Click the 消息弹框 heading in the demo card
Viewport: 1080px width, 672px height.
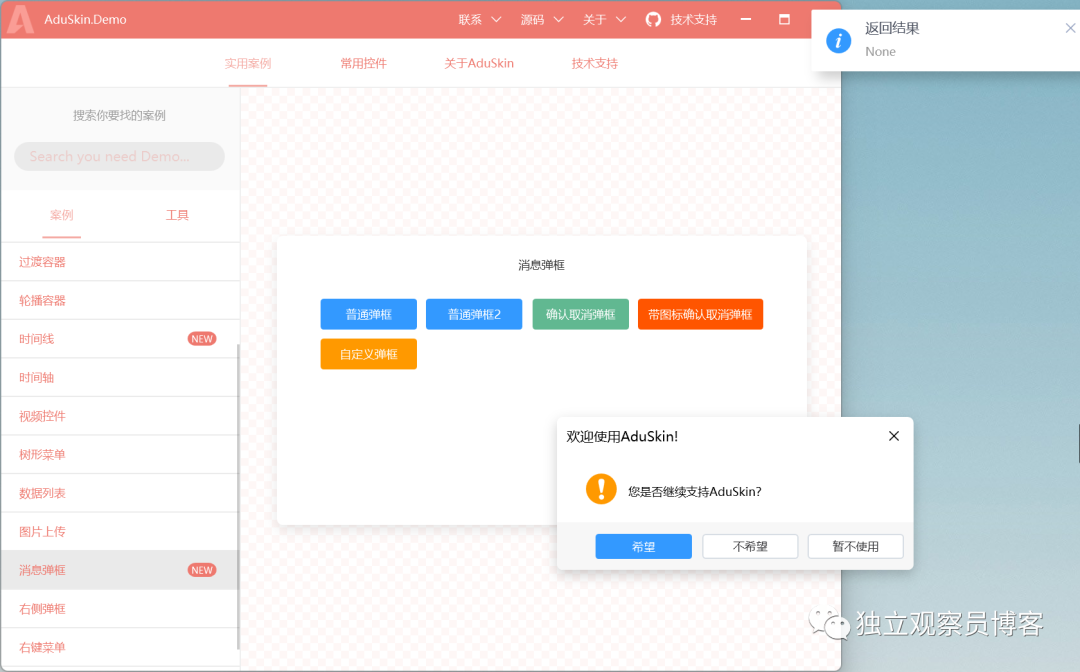(x=541, y=265)
